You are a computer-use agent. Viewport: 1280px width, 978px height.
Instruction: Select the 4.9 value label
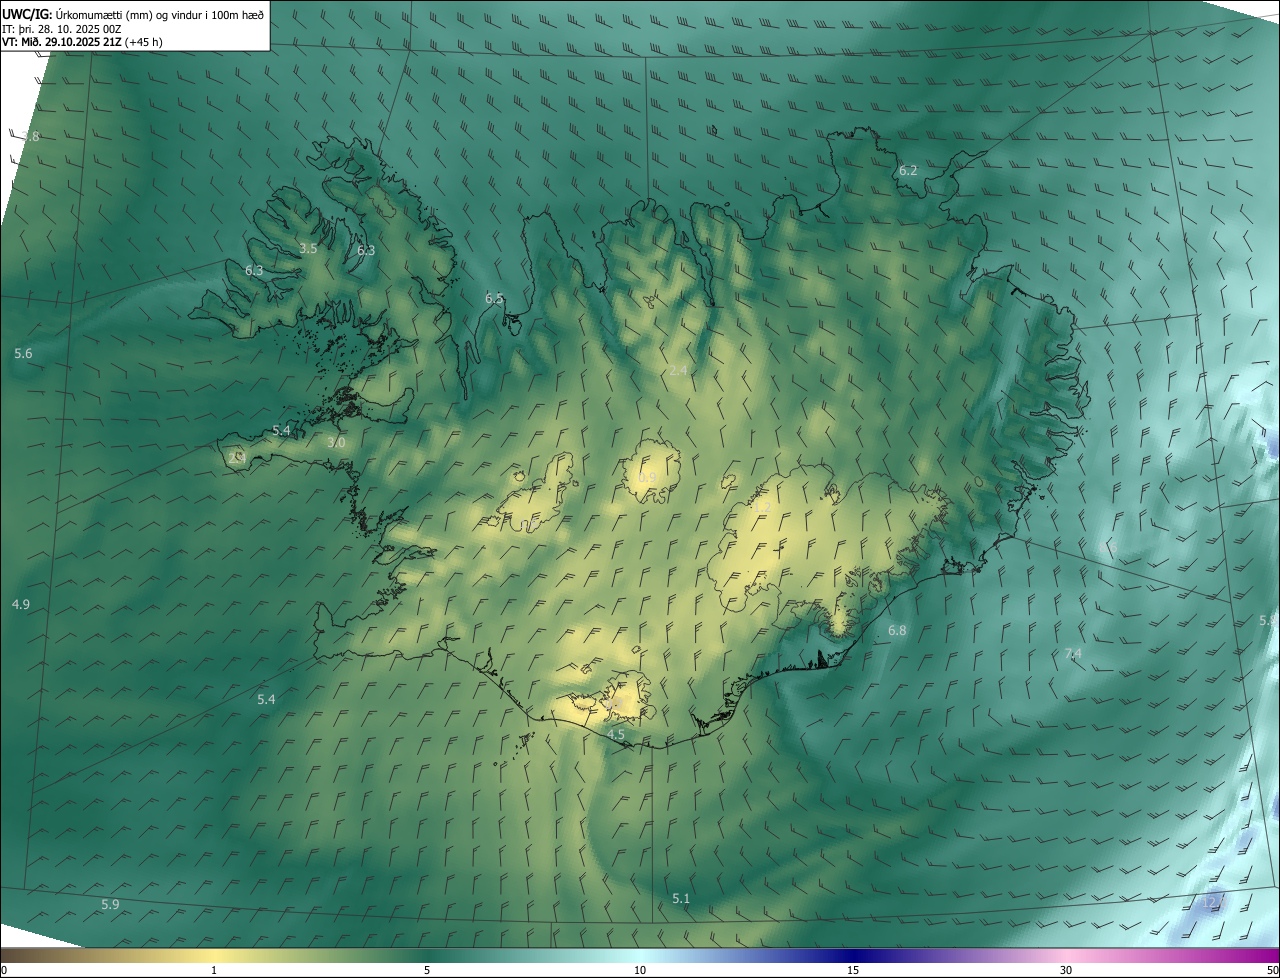click(x=21, y=604)
